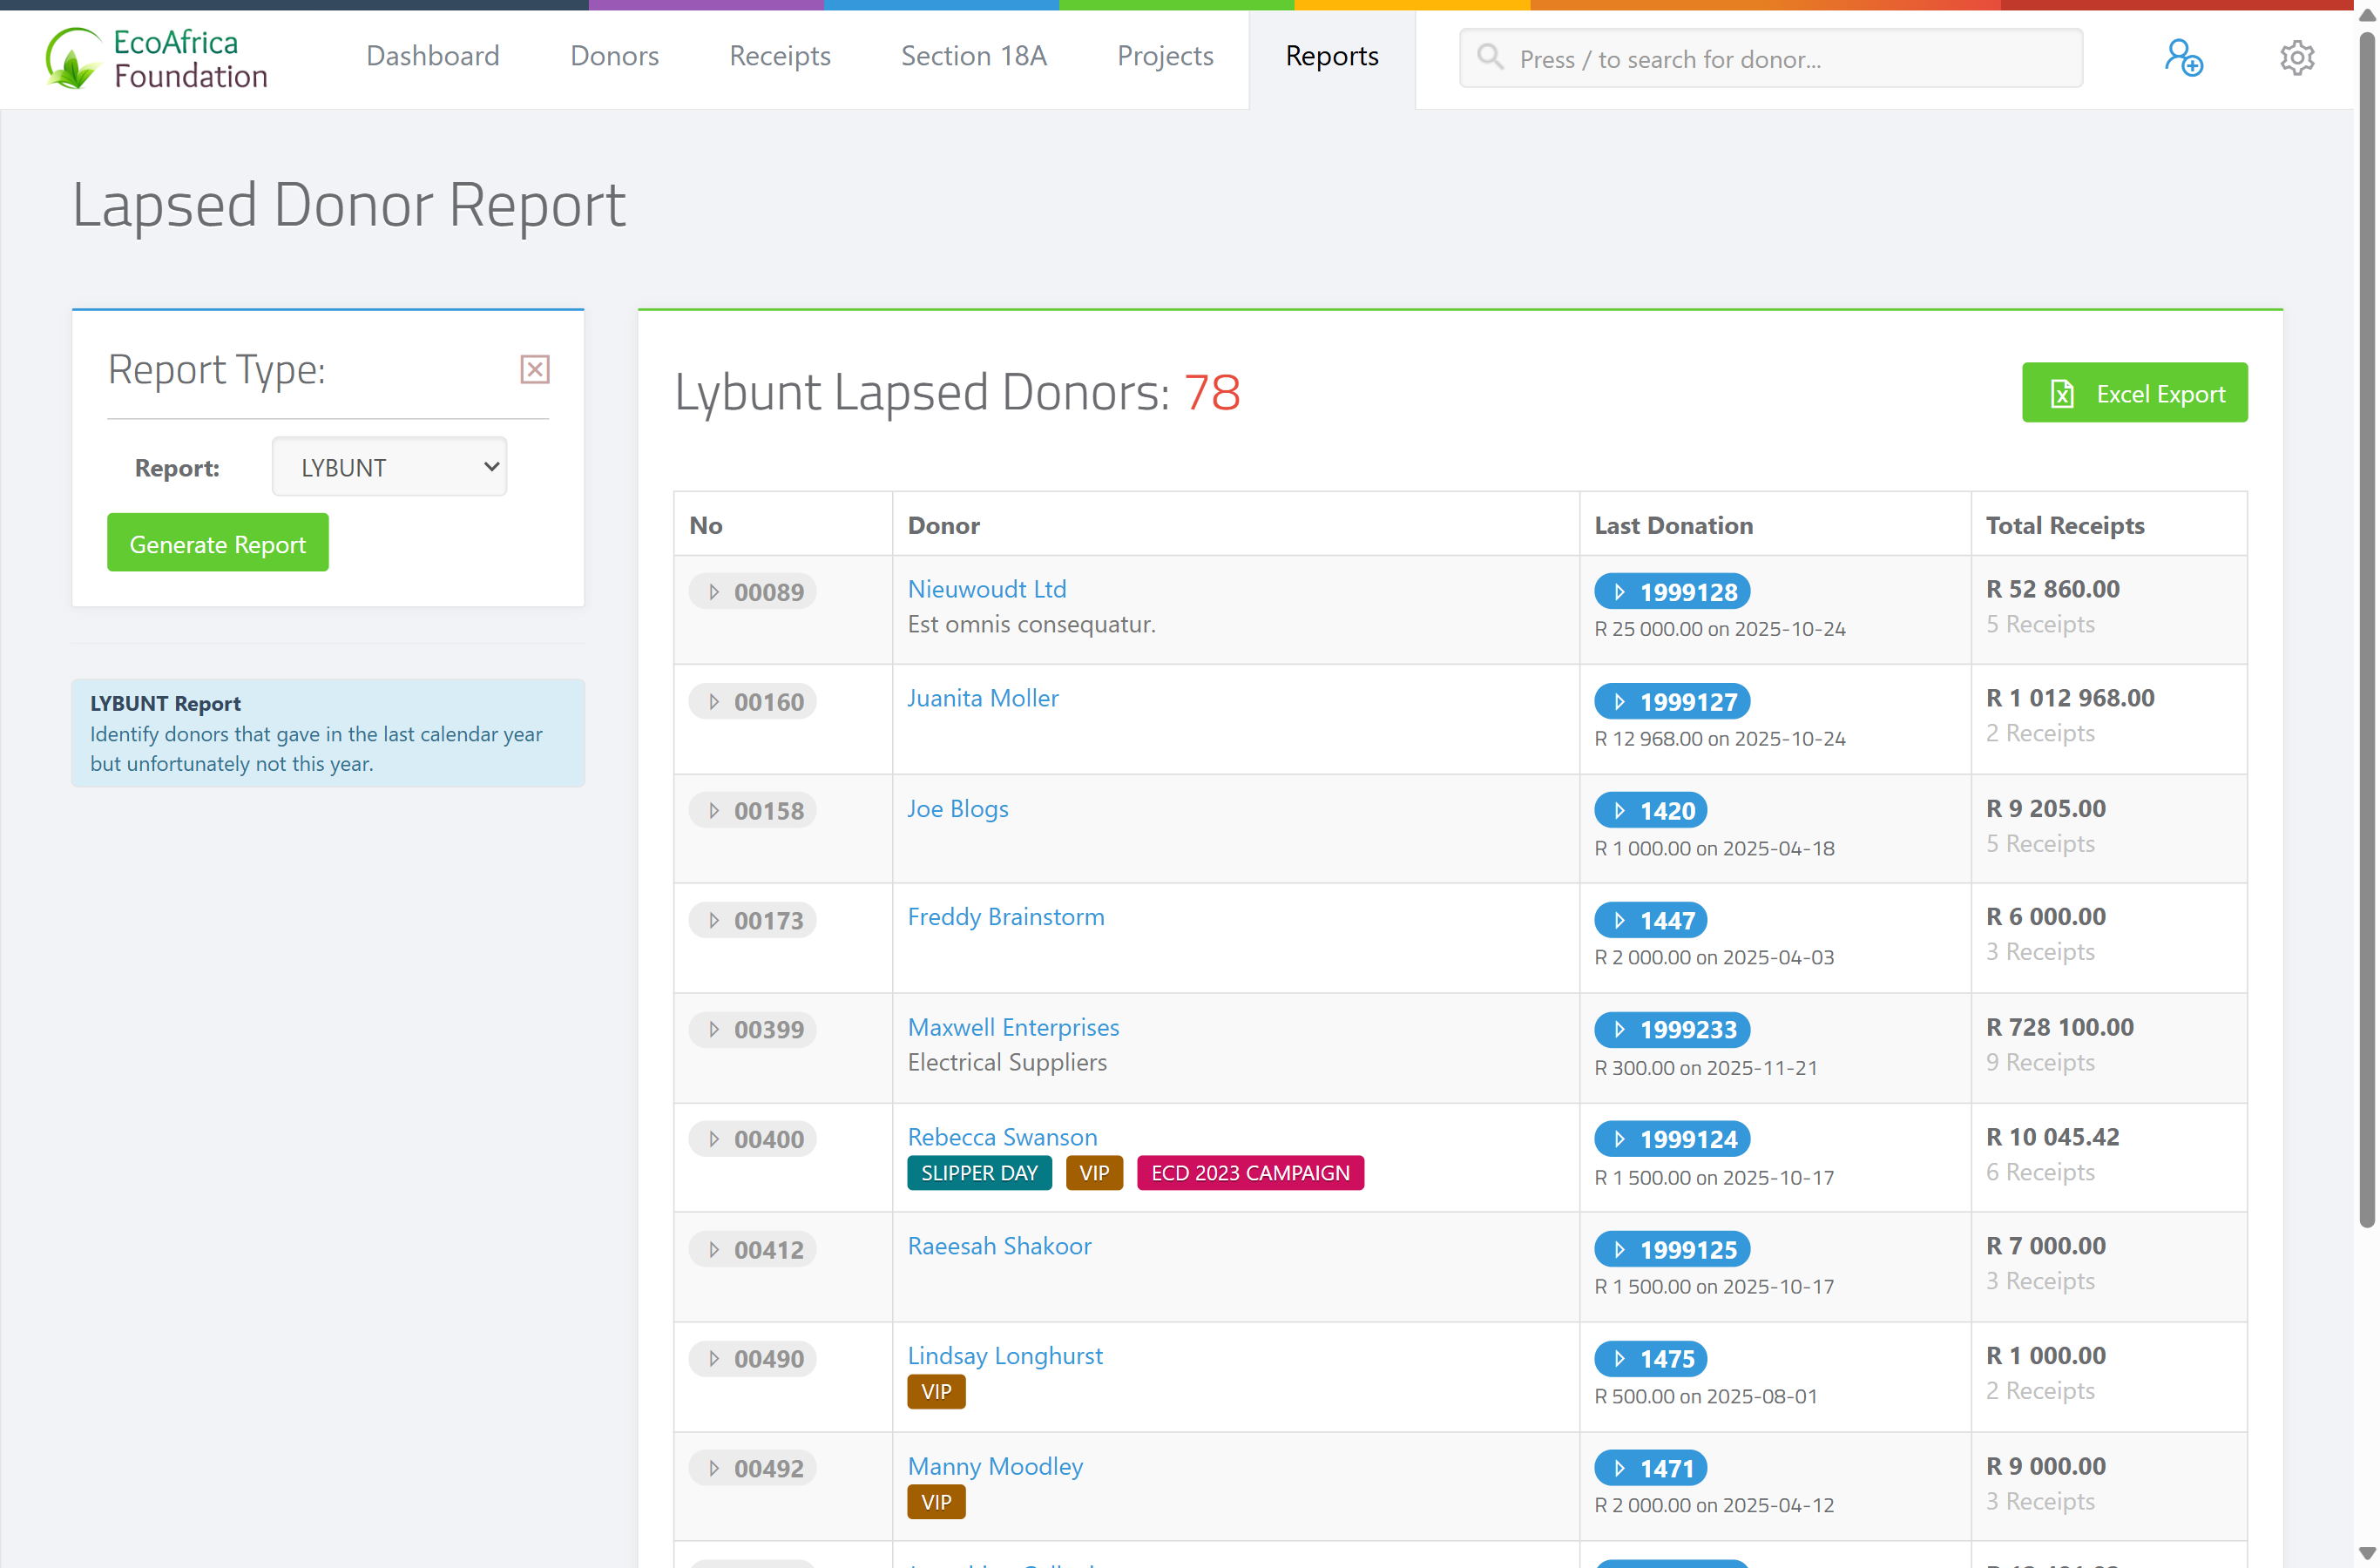Open receipt badge 1999127

tap(1672, 701)
